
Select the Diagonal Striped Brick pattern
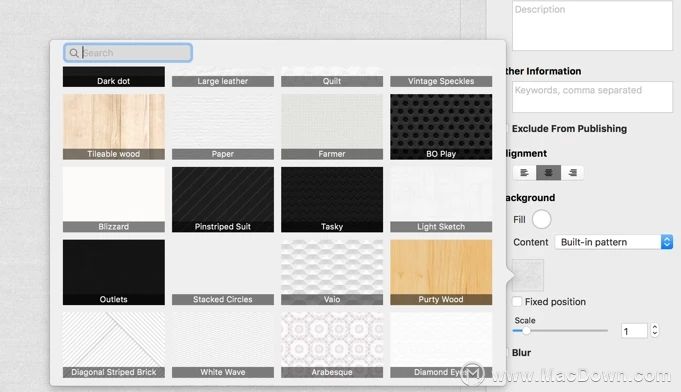[114, 345]
